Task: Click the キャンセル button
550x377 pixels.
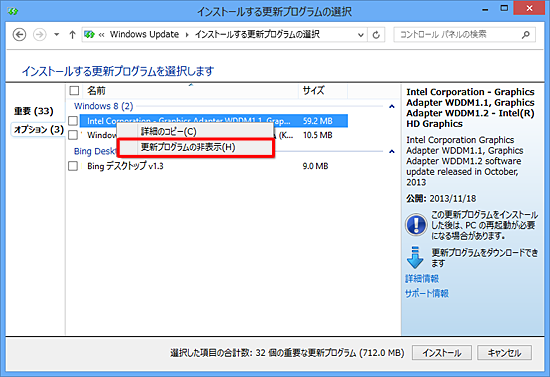Action: 504,353
